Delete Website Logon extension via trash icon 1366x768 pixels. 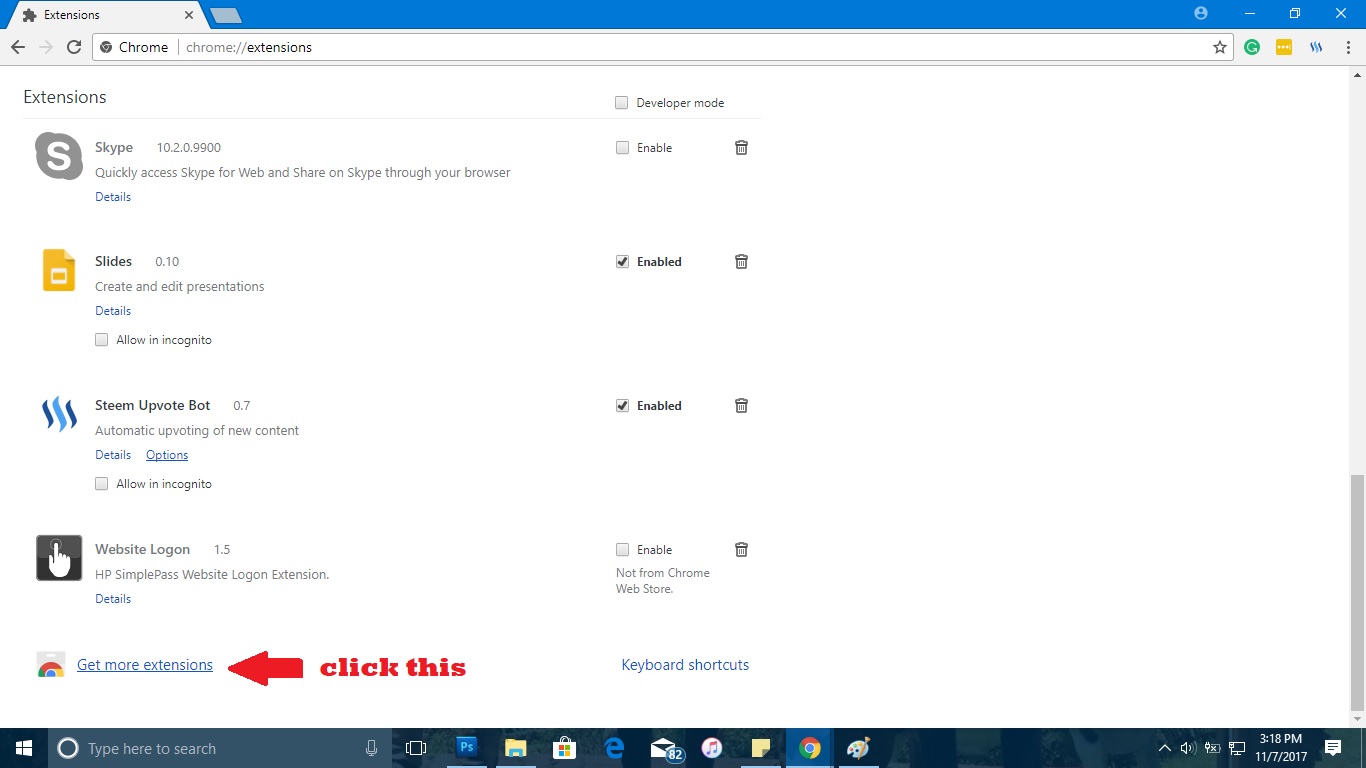[x=741, y=549]
